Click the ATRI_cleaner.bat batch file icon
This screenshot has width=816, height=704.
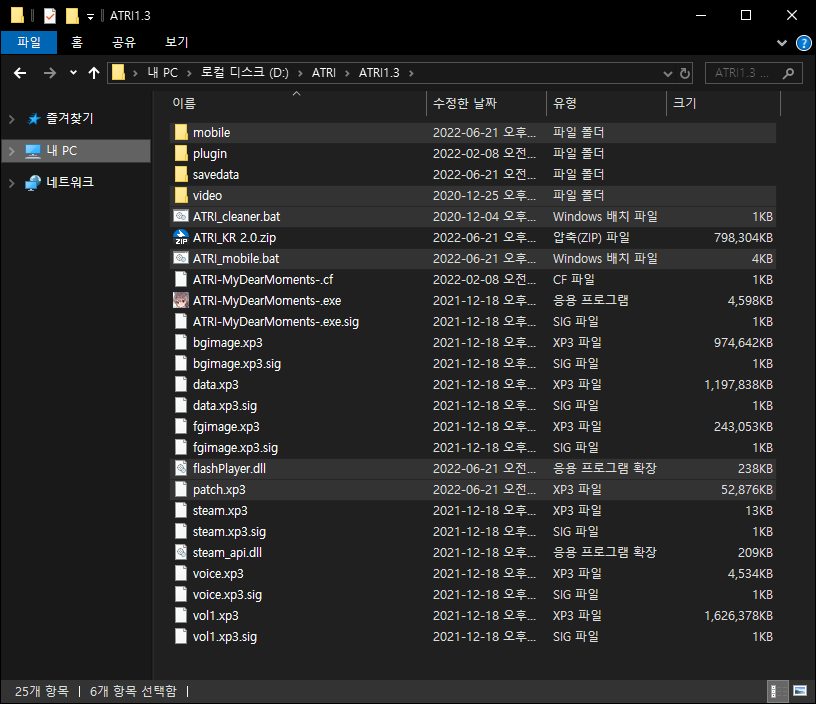(x=181, y=216)
